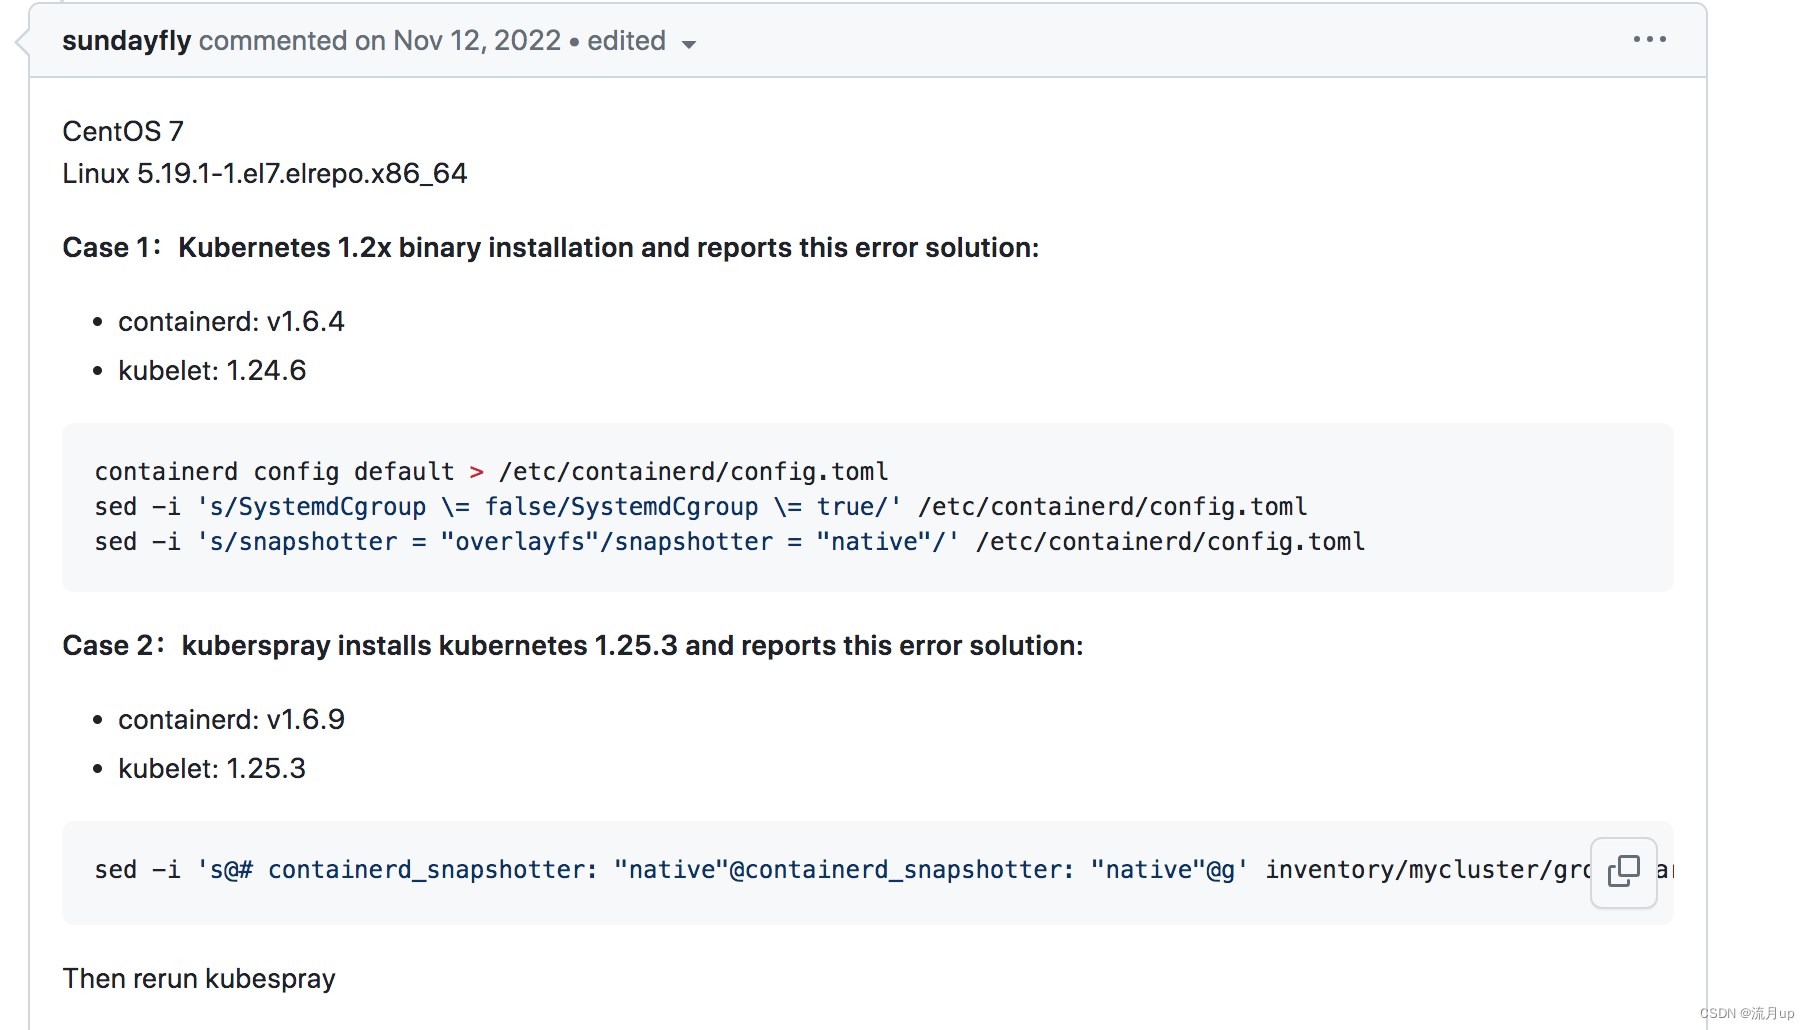The width and height of the screenshot is (1810, 1030).
Task: Expand the edited history dropdown arrow
Action: point(688,44)
